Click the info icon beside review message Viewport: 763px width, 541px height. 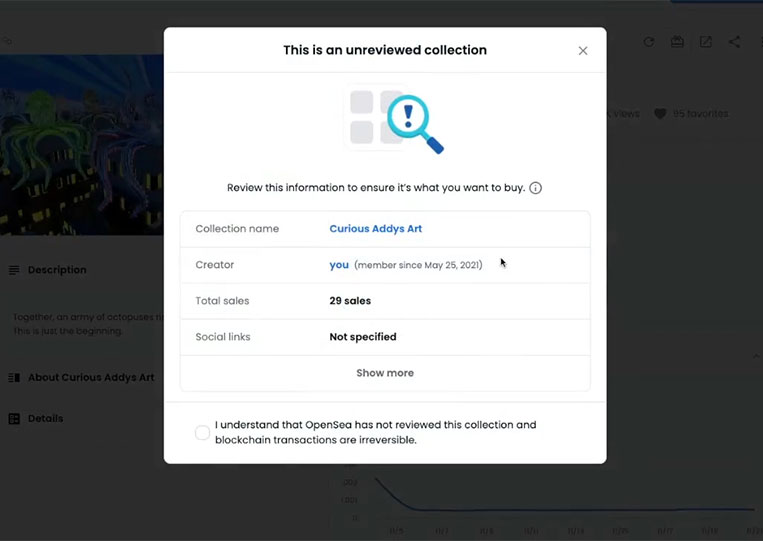click(535, 188)
